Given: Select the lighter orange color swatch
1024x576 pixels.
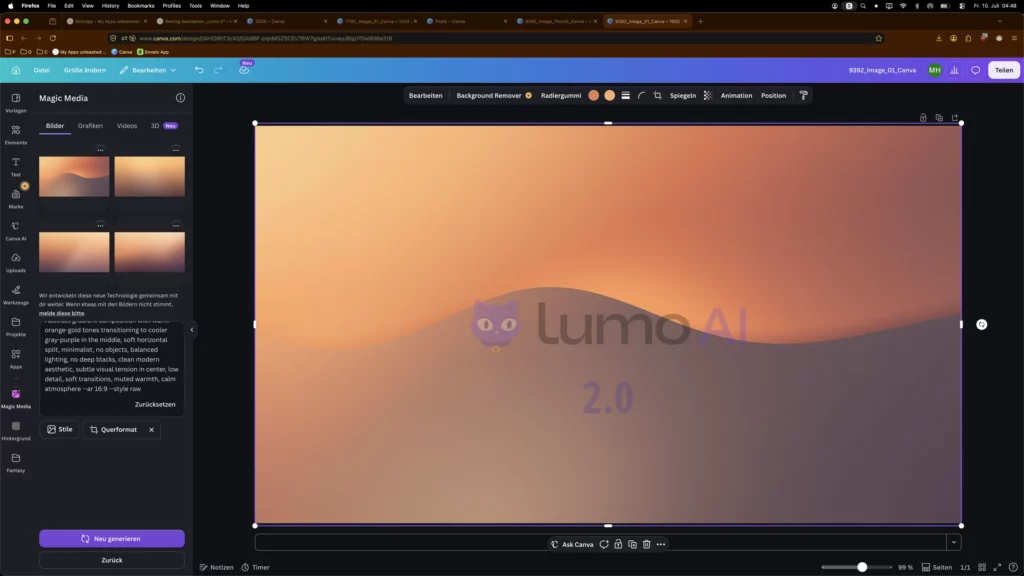Looking at the screenshot, I should [609, 95].
